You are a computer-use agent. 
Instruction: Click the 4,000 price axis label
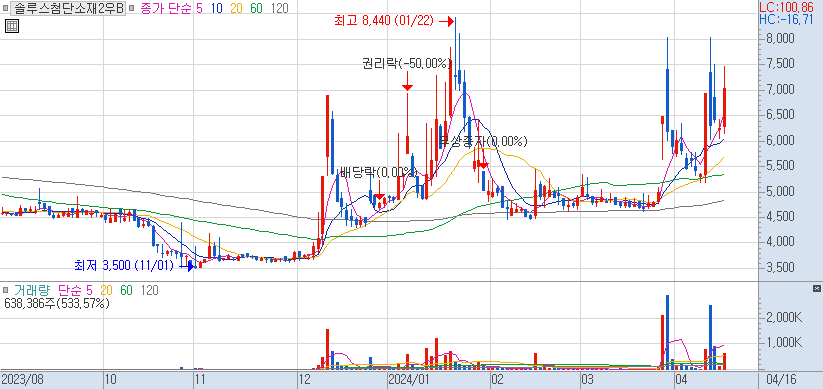(x=779, y=242)
